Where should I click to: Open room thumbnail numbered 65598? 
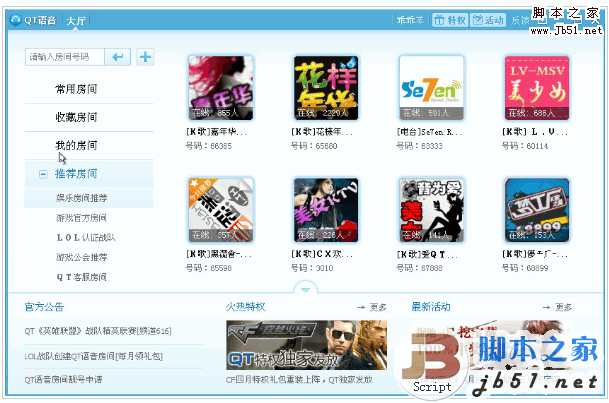point(221,210)
